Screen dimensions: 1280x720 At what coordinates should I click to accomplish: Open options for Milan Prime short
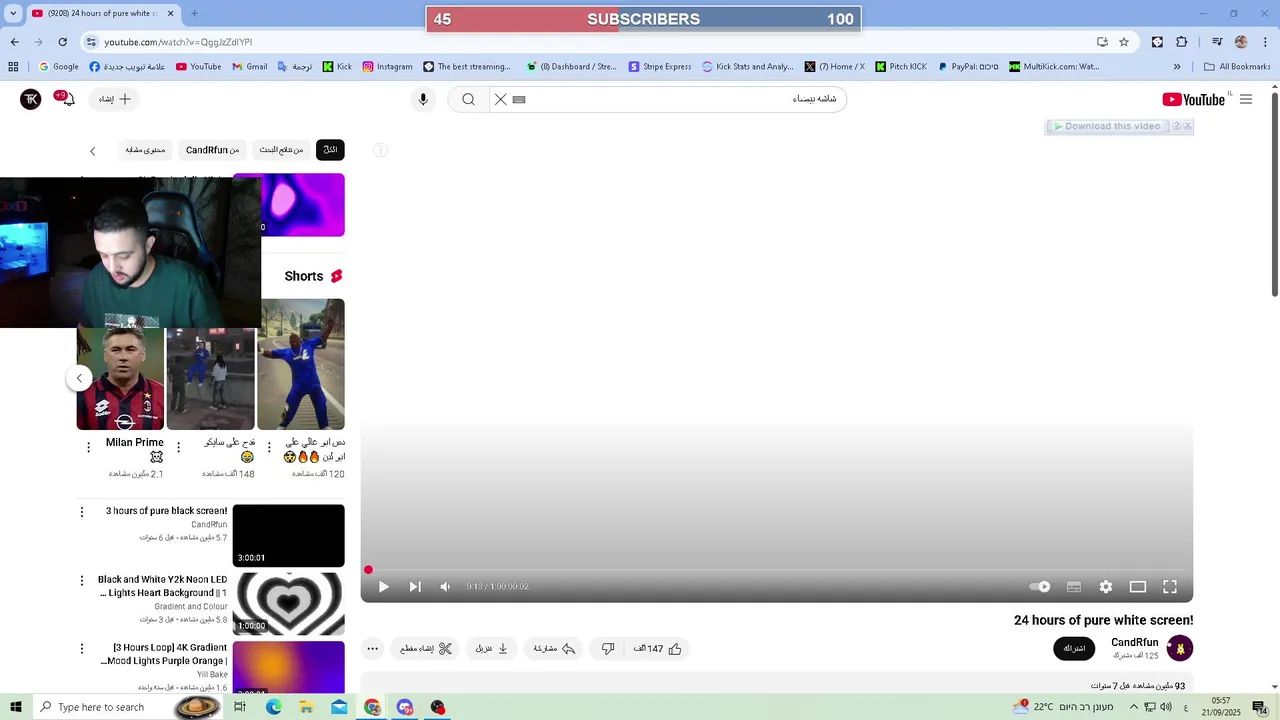pos(88,448)
